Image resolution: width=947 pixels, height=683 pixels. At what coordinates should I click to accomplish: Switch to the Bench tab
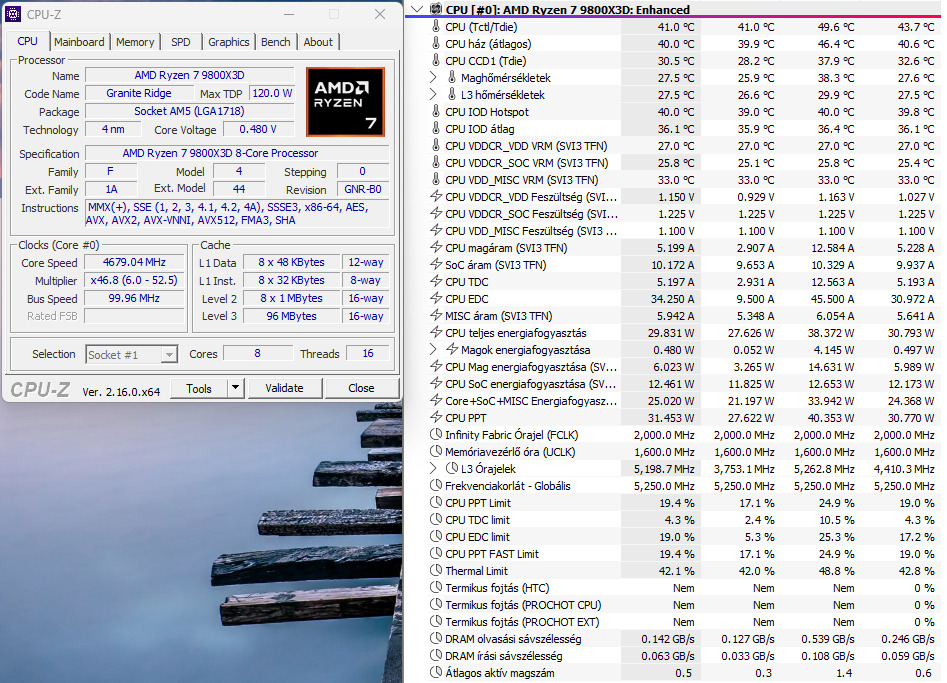[x=275, y=42]
